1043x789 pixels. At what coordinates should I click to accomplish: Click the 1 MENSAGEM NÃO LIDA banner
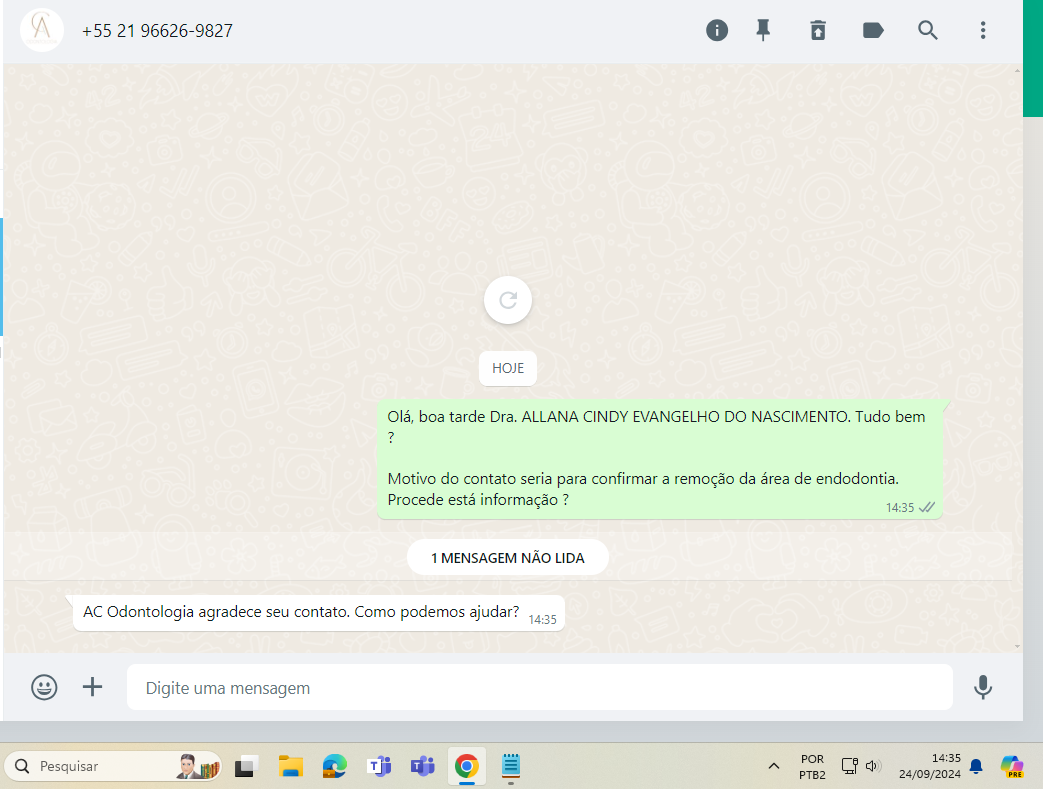(507, 557)
